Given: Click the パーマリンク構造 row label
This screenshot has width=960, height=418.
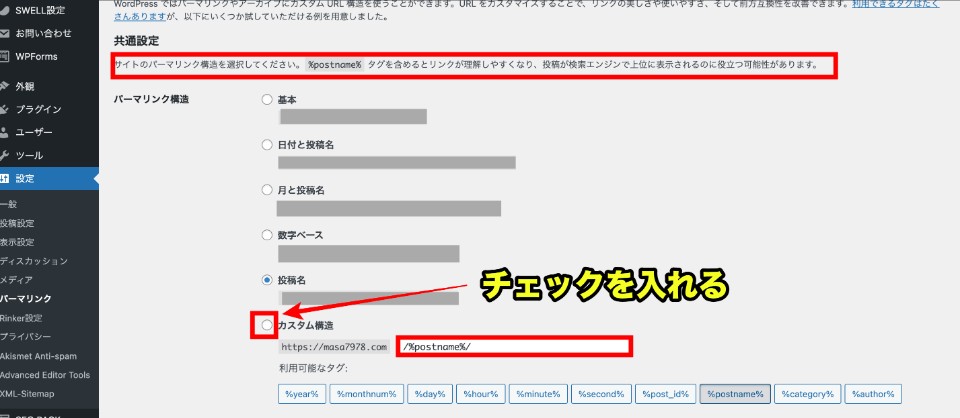Looking at the screenshot, I should [x=151, y=100].
